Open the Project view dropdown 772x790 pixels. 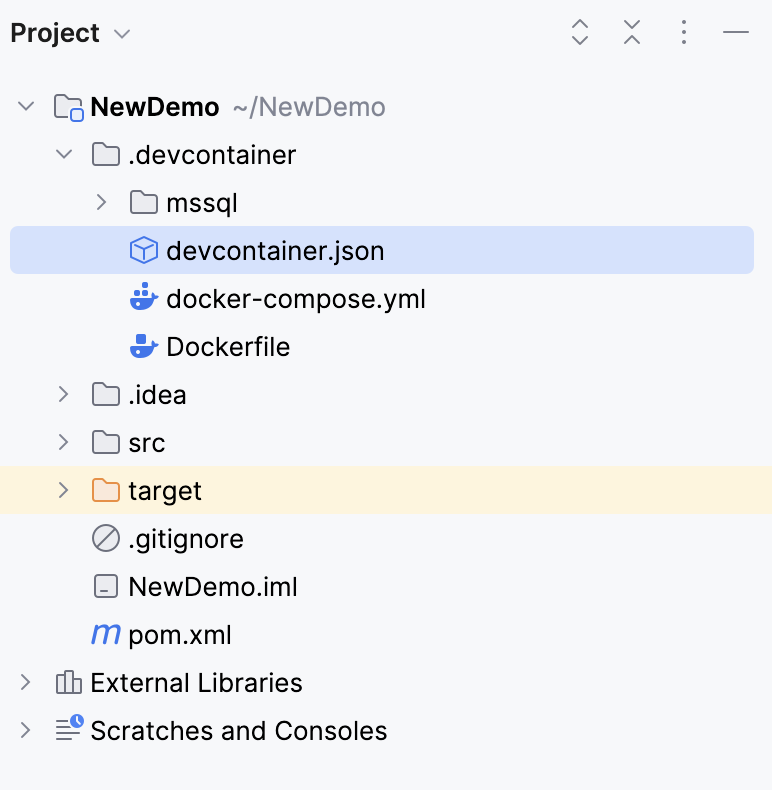(122, 34)
